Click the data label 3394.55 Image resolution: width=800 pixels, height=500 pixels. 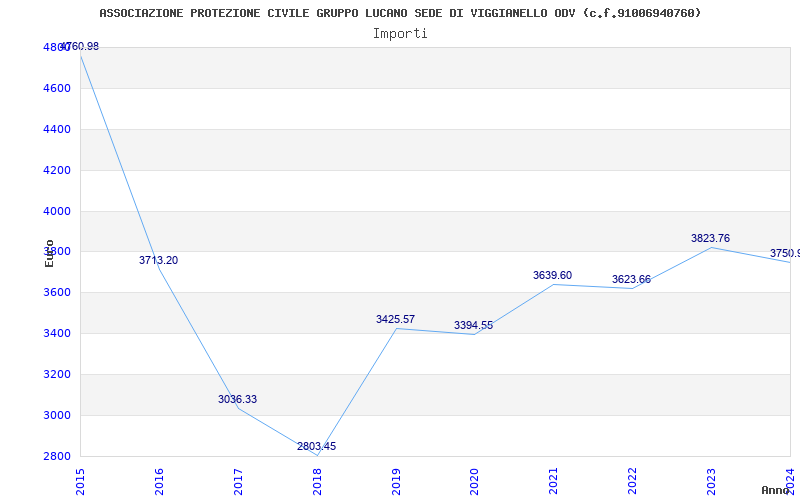coord(473,326)
